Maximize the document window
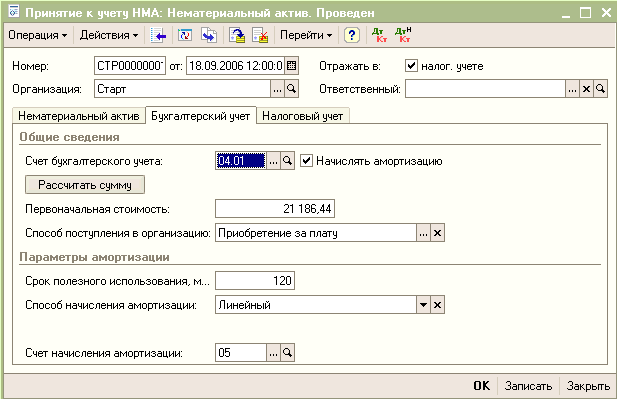The width and height of the screenshot is (617, 399). (586, 13)
